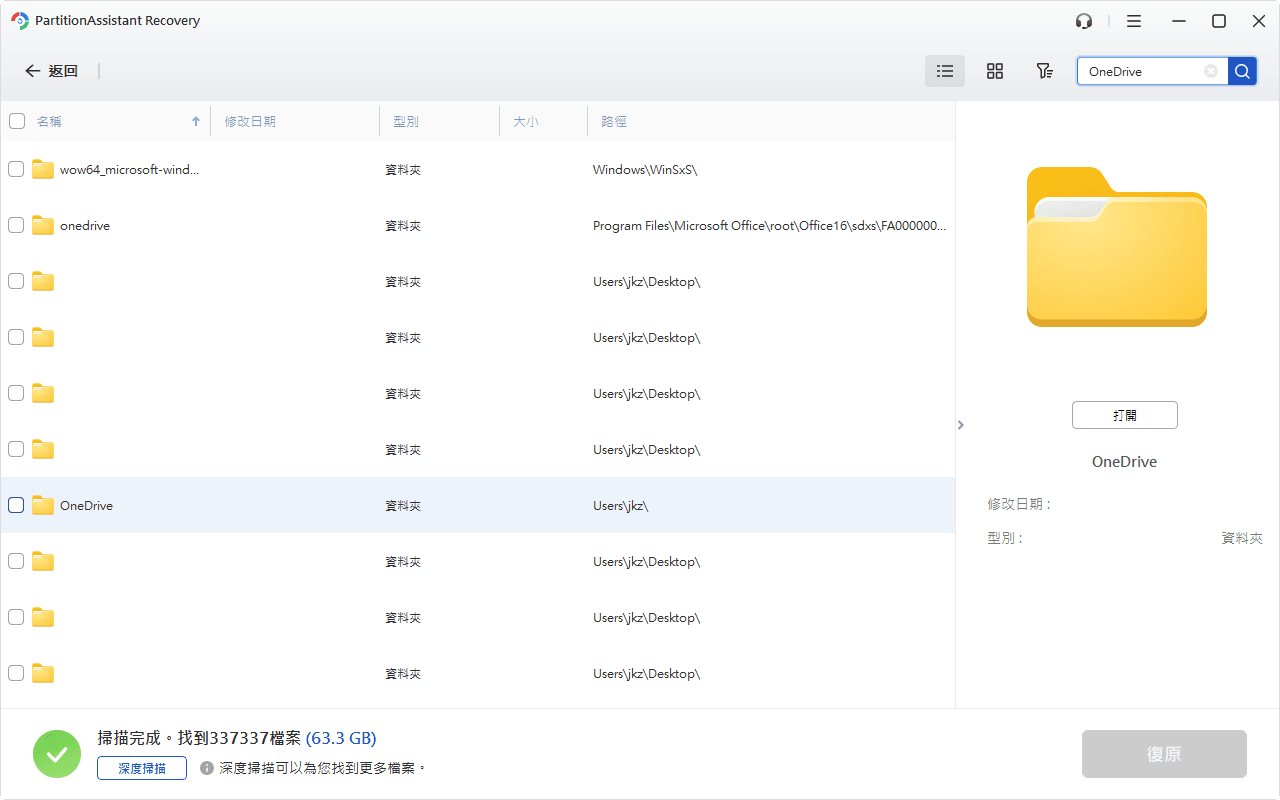The width and height of the screenshot is (1280, 800).
Task: Minimize the PartitionAssistant Recovery window
Action: pyautogui.click(x=1177, y=21)
